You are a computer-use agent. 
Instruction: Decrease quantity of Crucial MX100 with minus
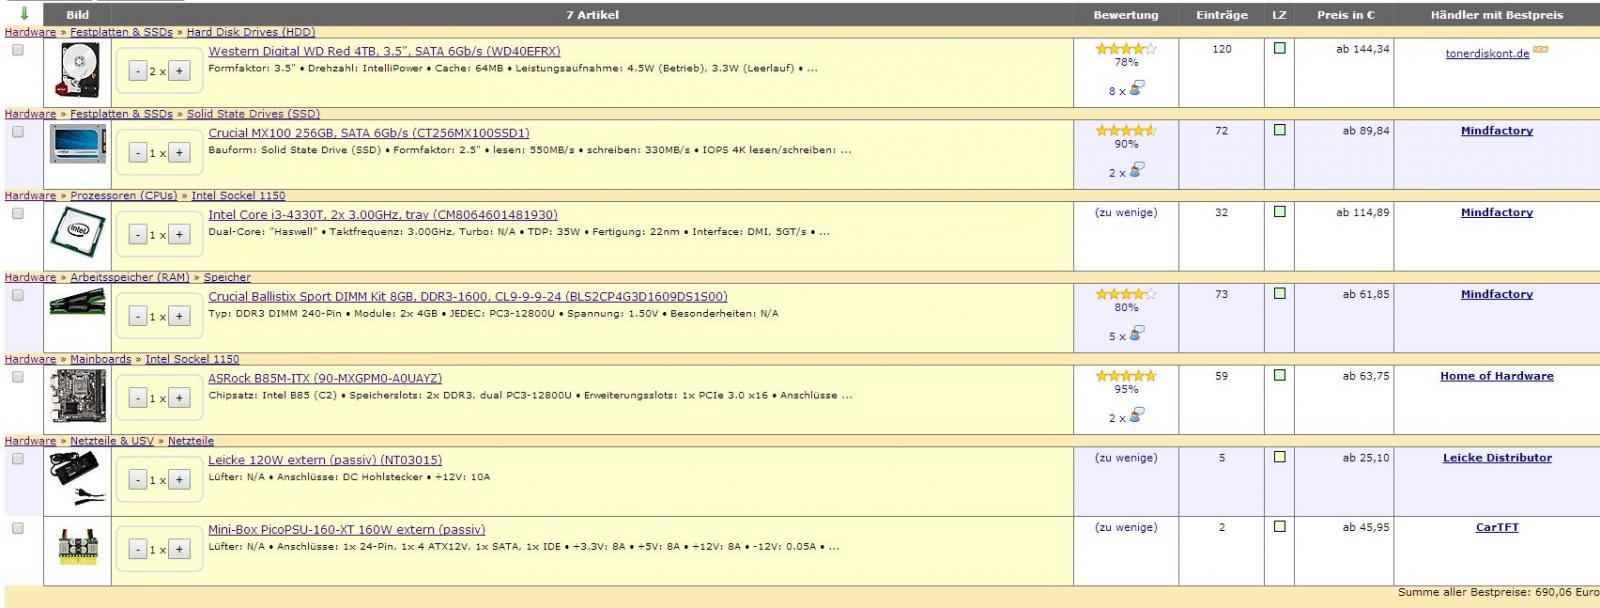[137, 153]
